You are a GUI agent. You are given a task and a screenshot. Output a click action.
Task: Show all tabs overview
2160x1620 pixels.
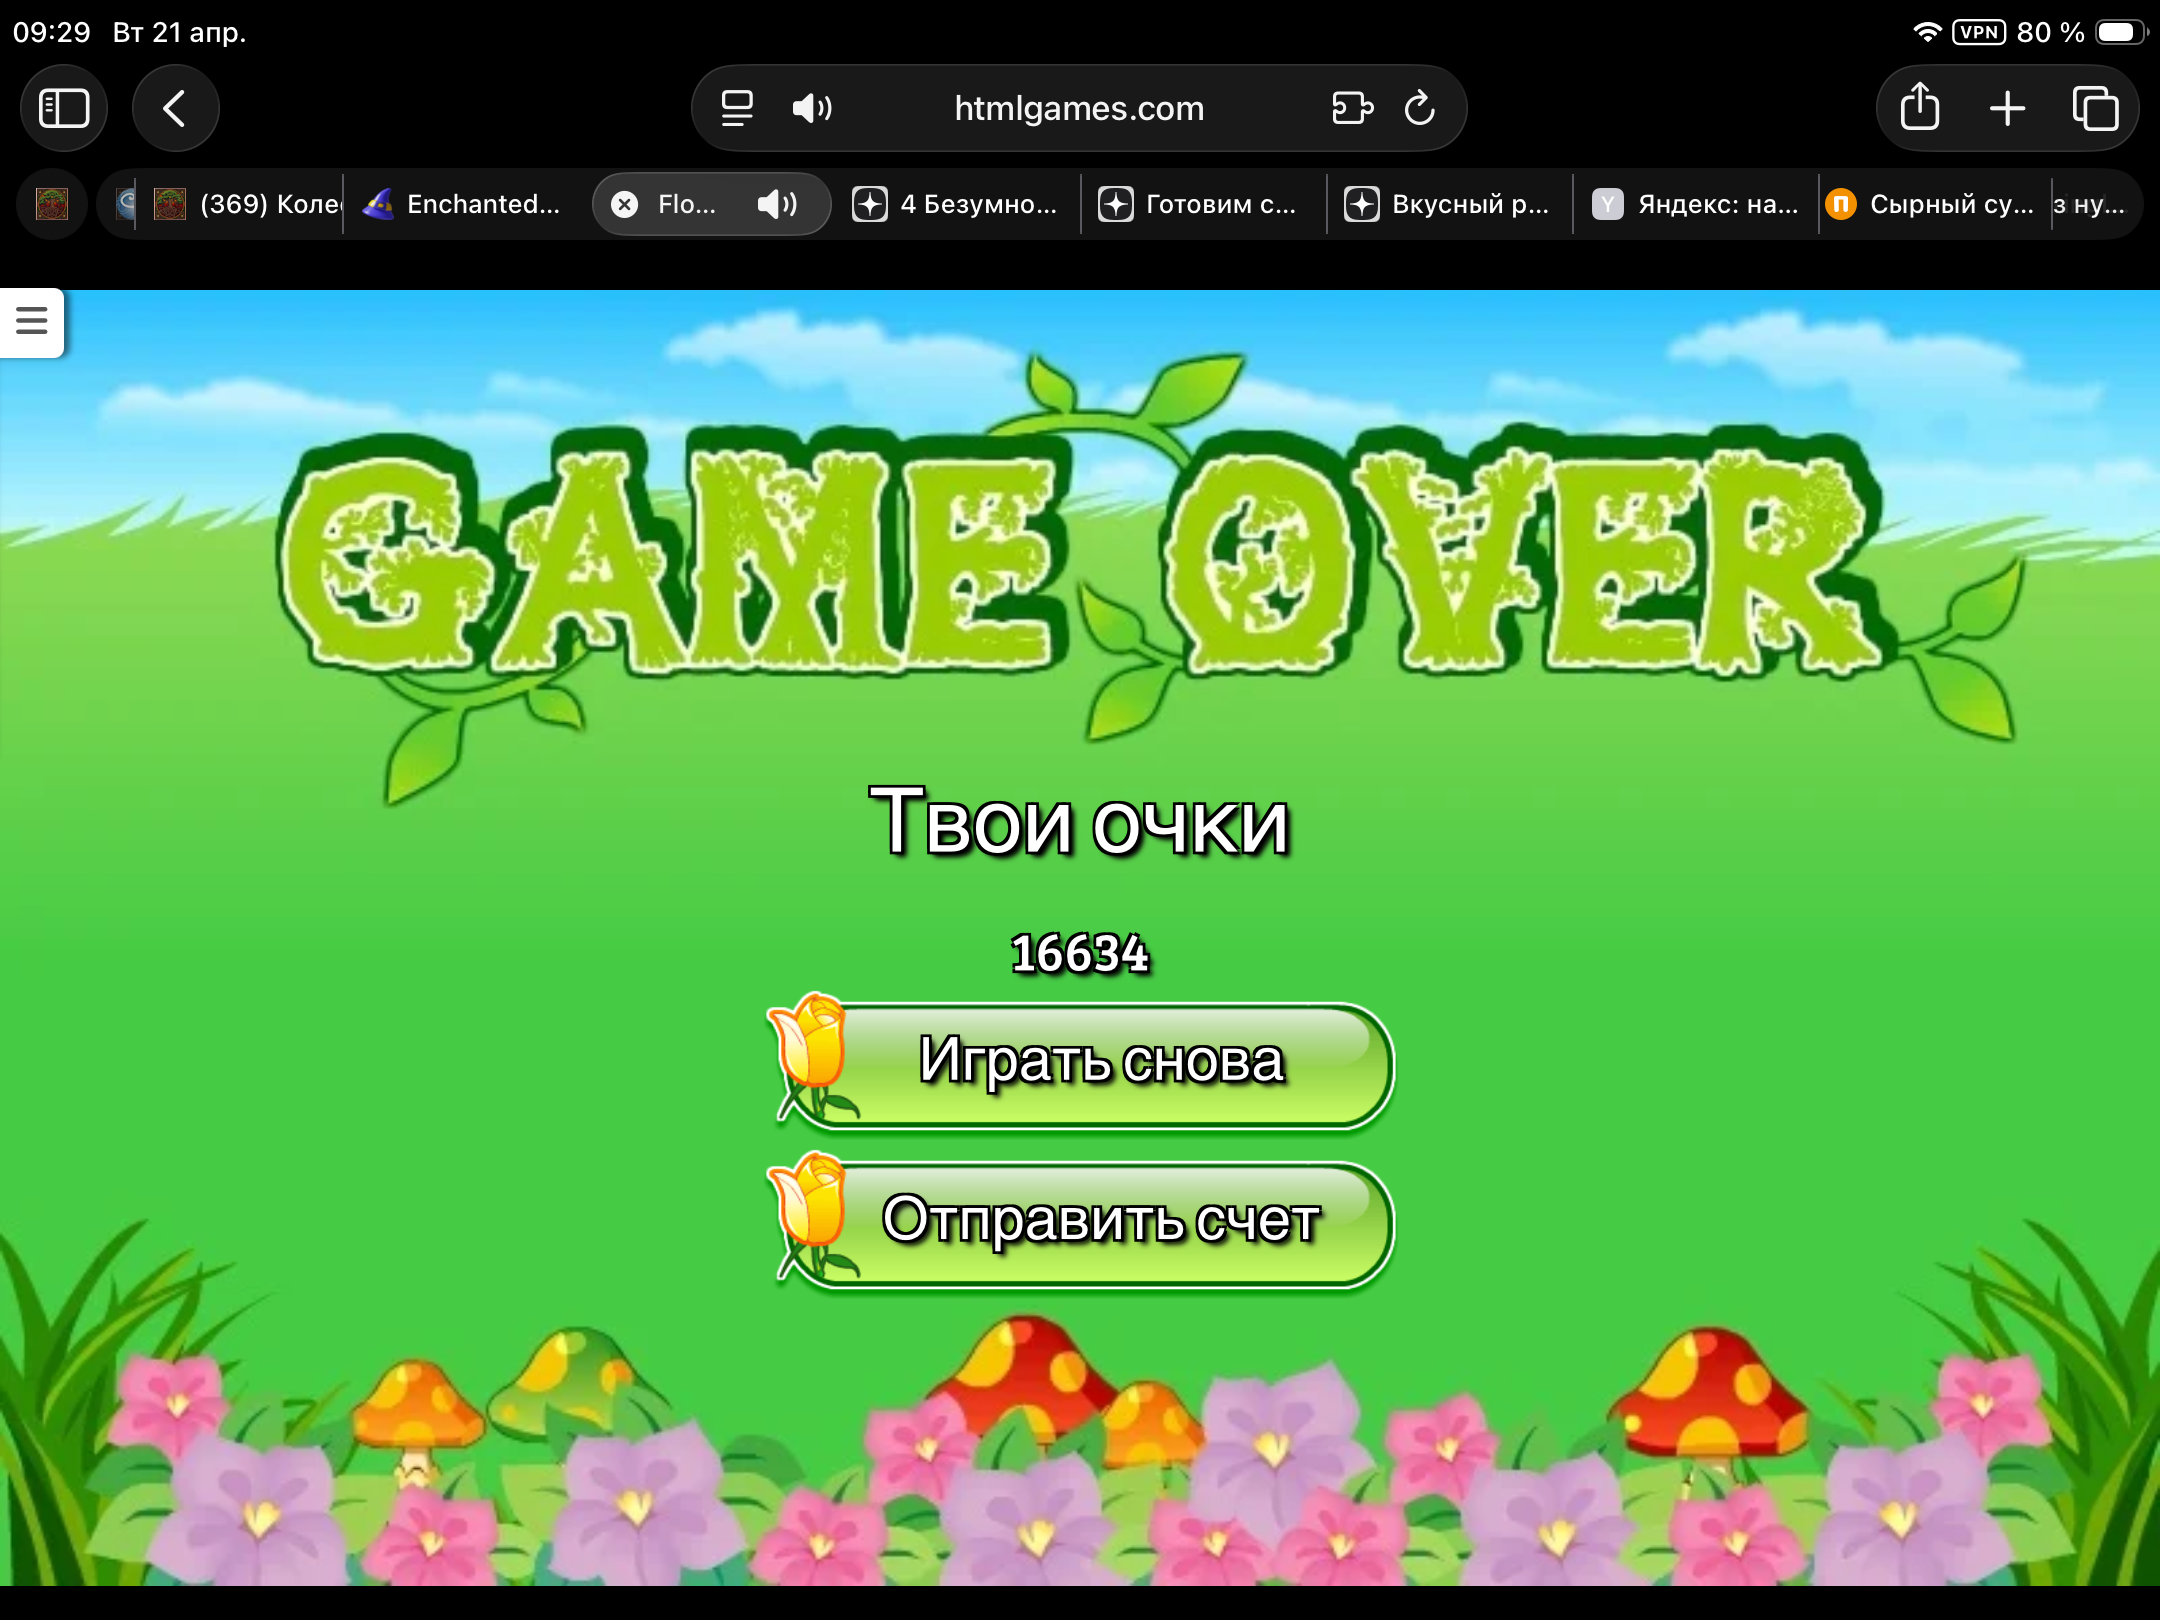click(x=2095, y=108)
